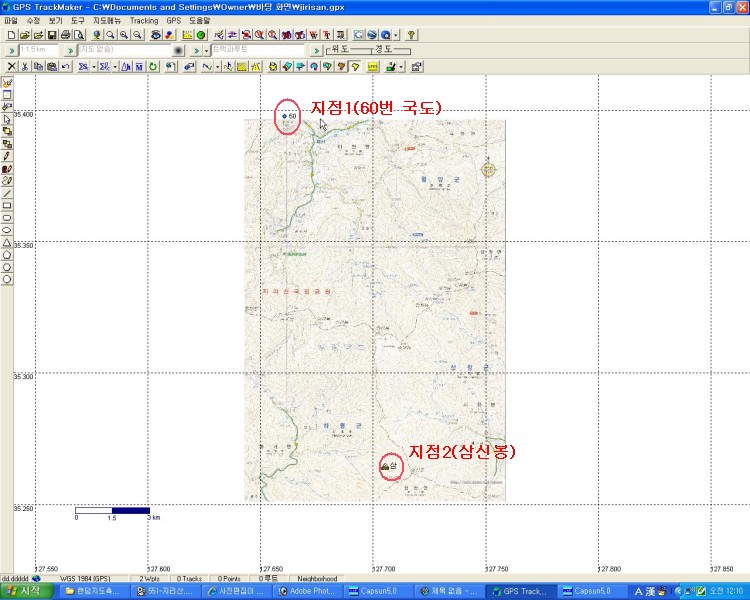Open dropdown arrow beside the green stamp icon
Viewport: 750px width, 600px height.
[401, 67]
